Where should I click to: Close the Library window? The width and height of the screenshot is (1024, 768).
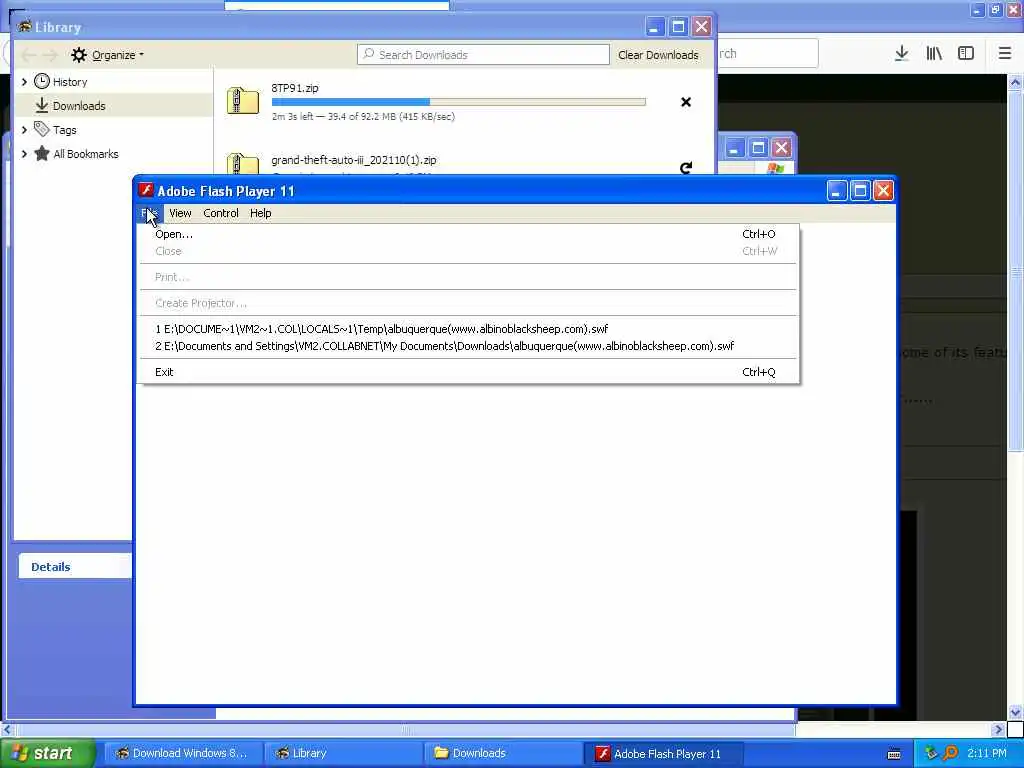[x=701, y=27]
